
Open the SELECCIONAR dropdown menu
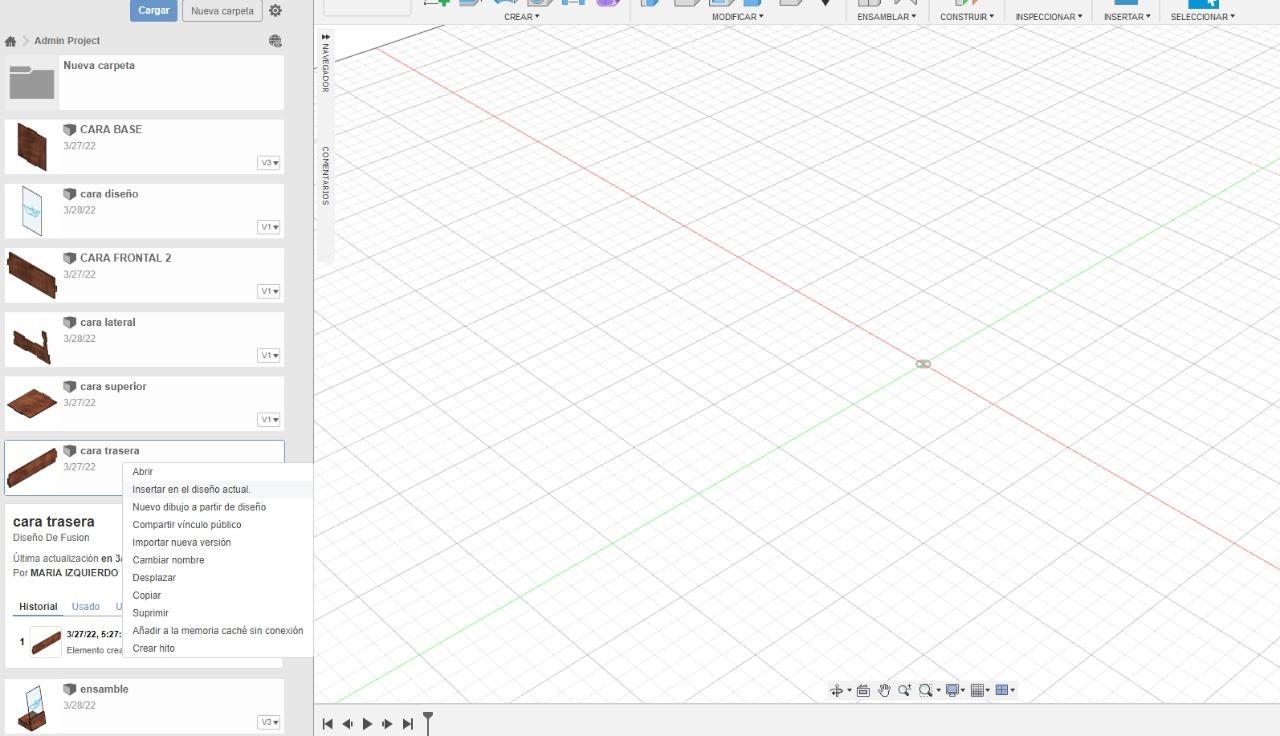pos(1203,17)
